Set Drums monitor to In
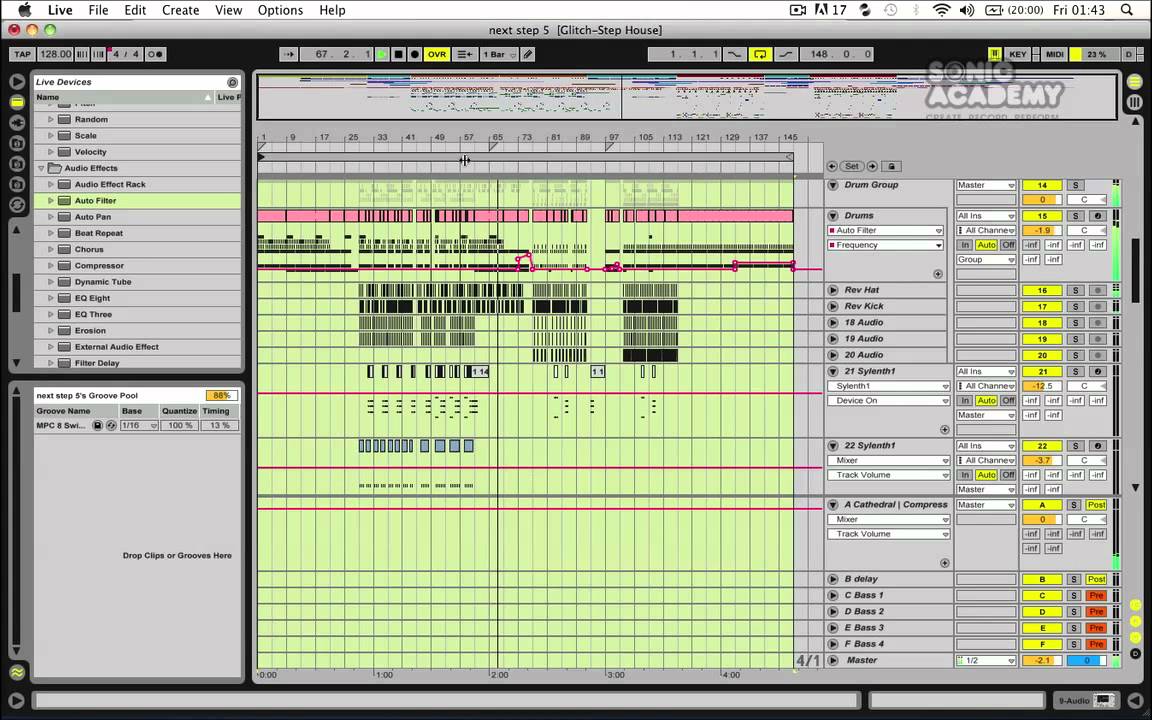This screenshot has height=720, width=1152. click(x=965, y=245)
